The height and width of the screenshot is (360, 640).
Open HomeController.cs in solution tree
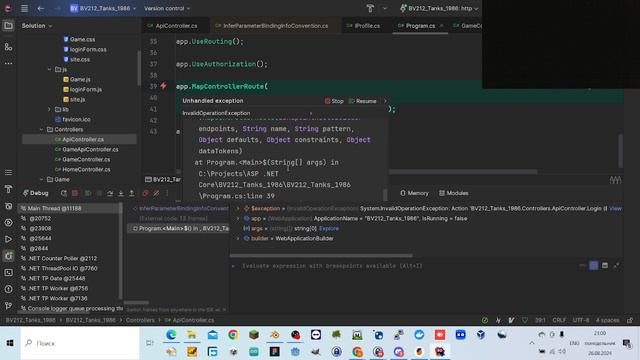pos(82,169)
